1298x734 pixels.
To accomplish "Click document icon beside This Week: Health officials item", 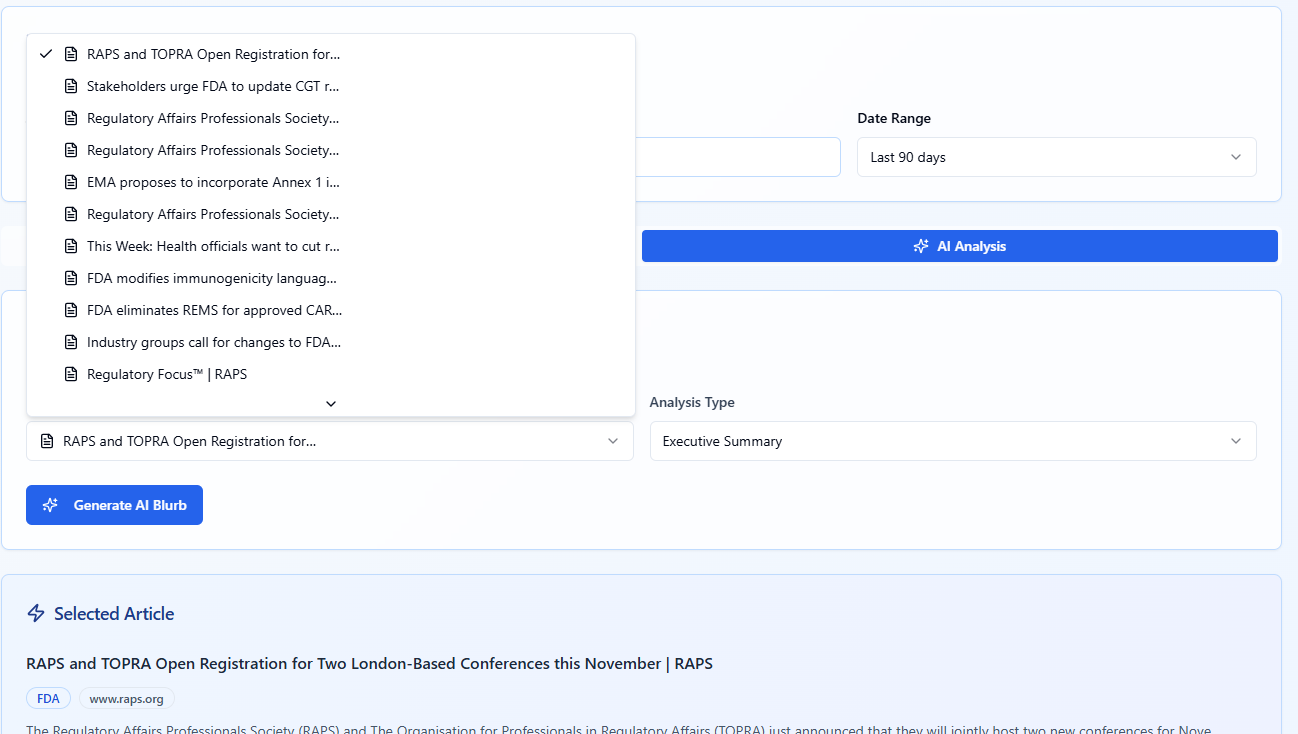I will pos(71,246).
